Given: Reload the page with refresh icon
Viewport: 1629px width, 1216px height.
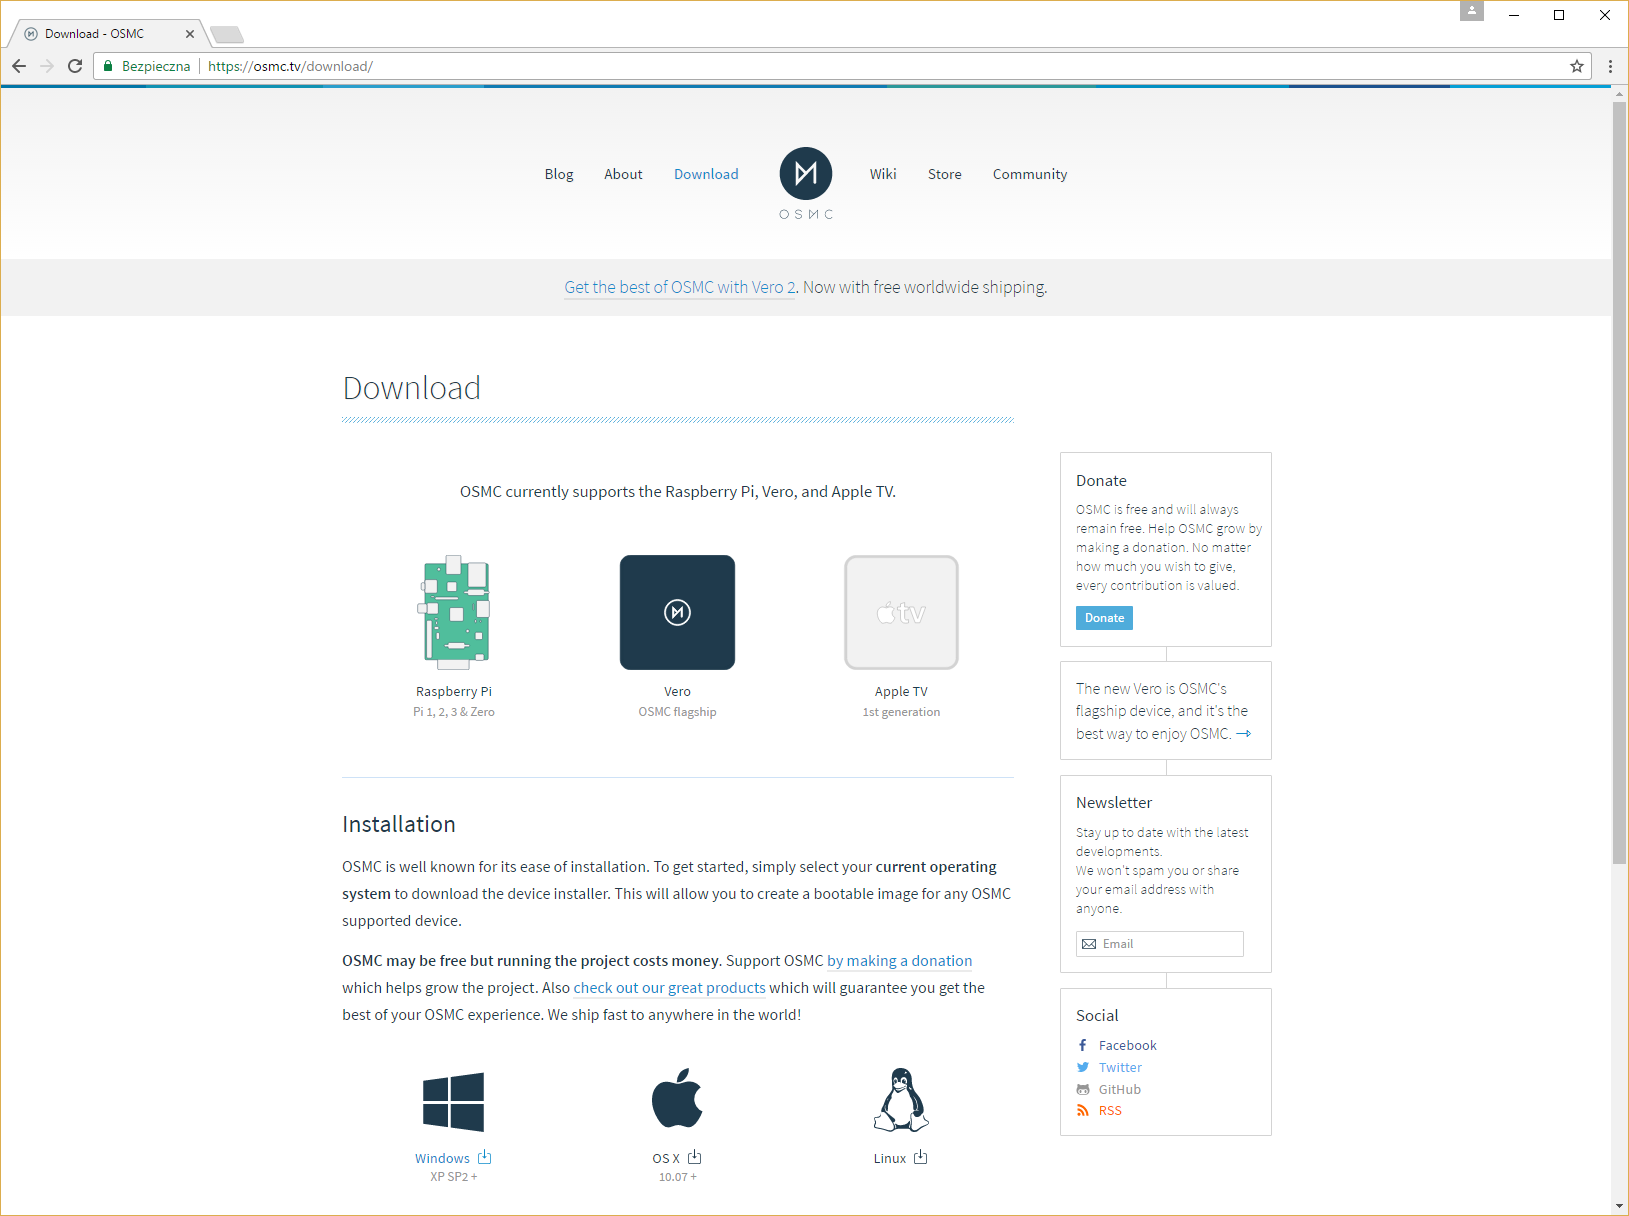Looking at the screenshot, I should [x=75, y=66].
